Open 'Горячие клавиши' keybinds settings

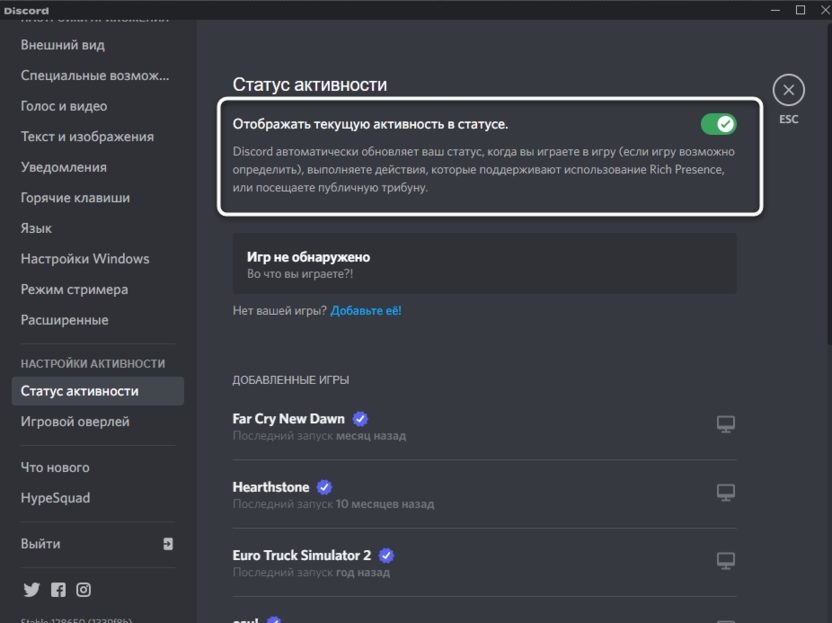tap(75, 198)
